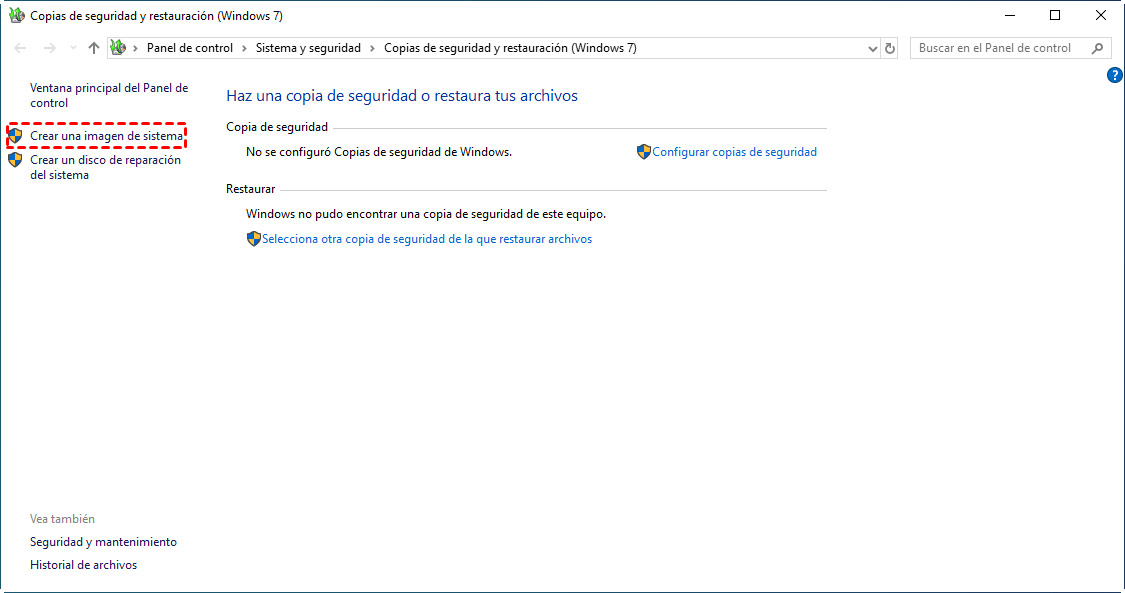Select Sistema y seguridad breadcrumb

pos(309,48)
